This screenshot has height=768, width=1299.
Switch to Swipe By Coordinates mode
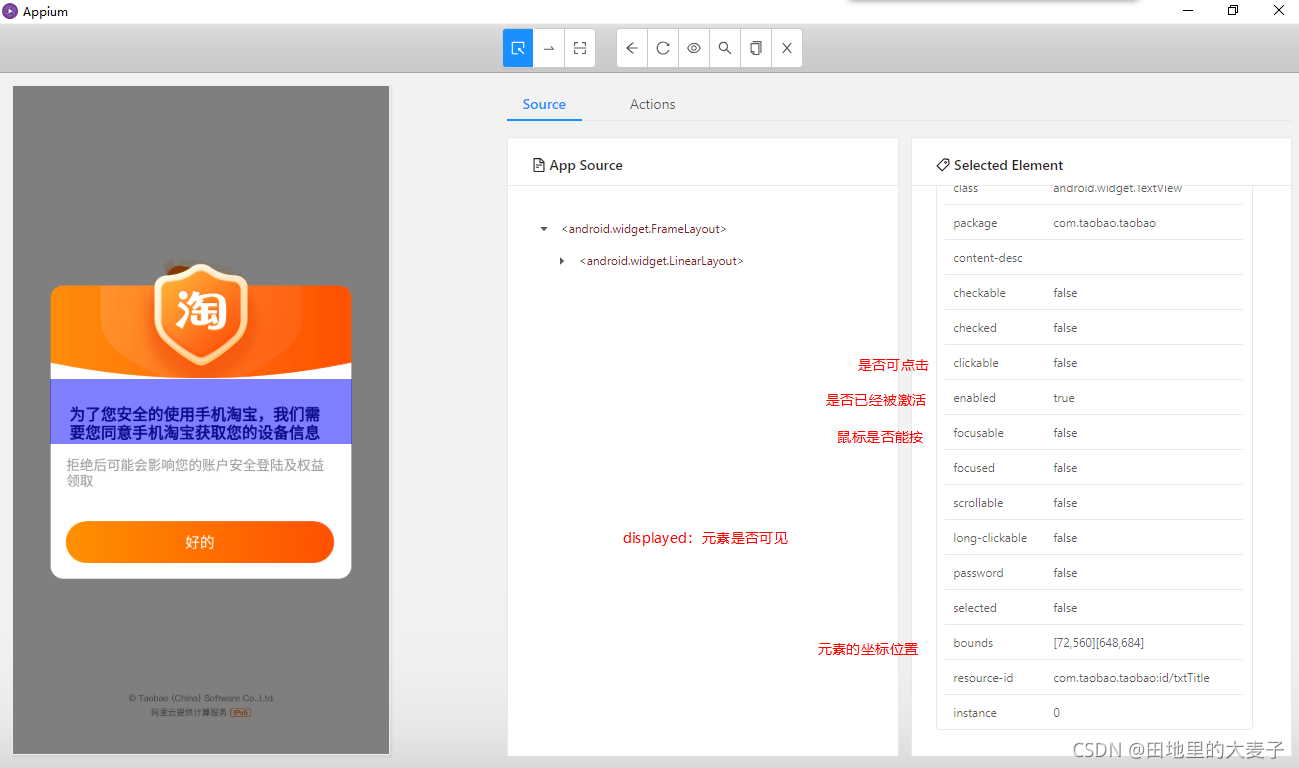(x=549, y=48)
